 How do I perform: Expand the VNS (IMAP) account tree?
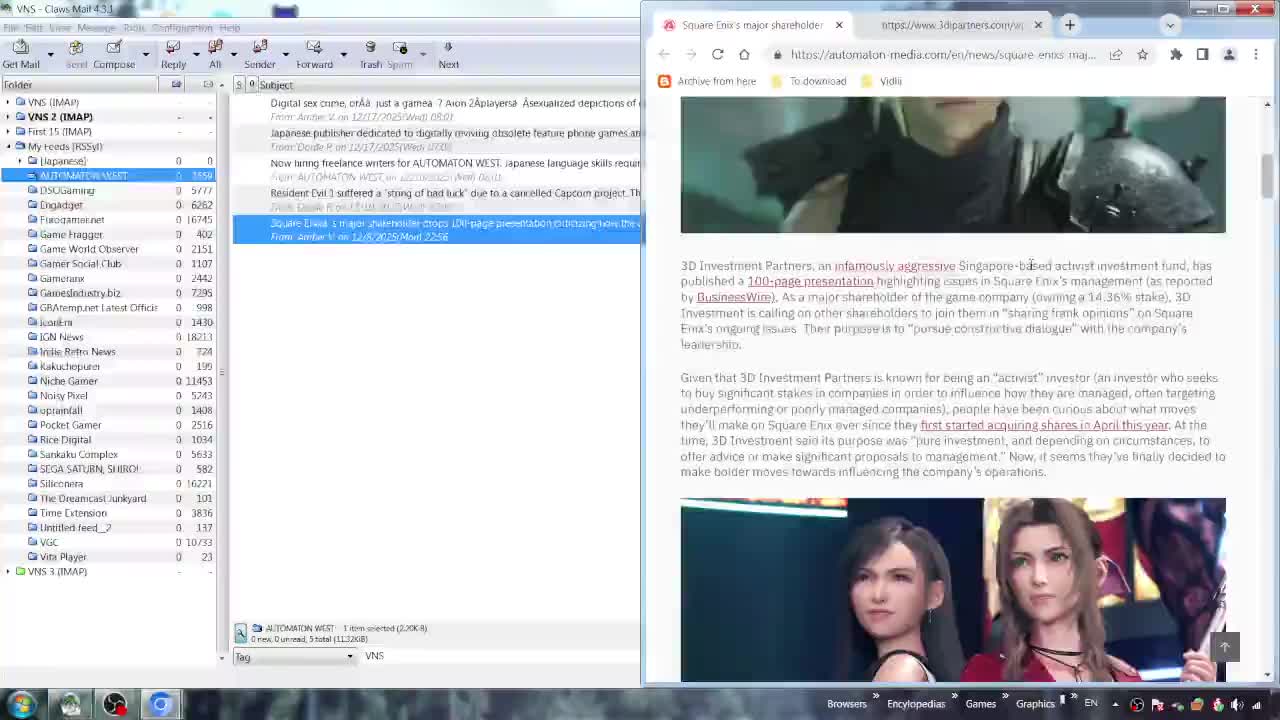point(8,102)
